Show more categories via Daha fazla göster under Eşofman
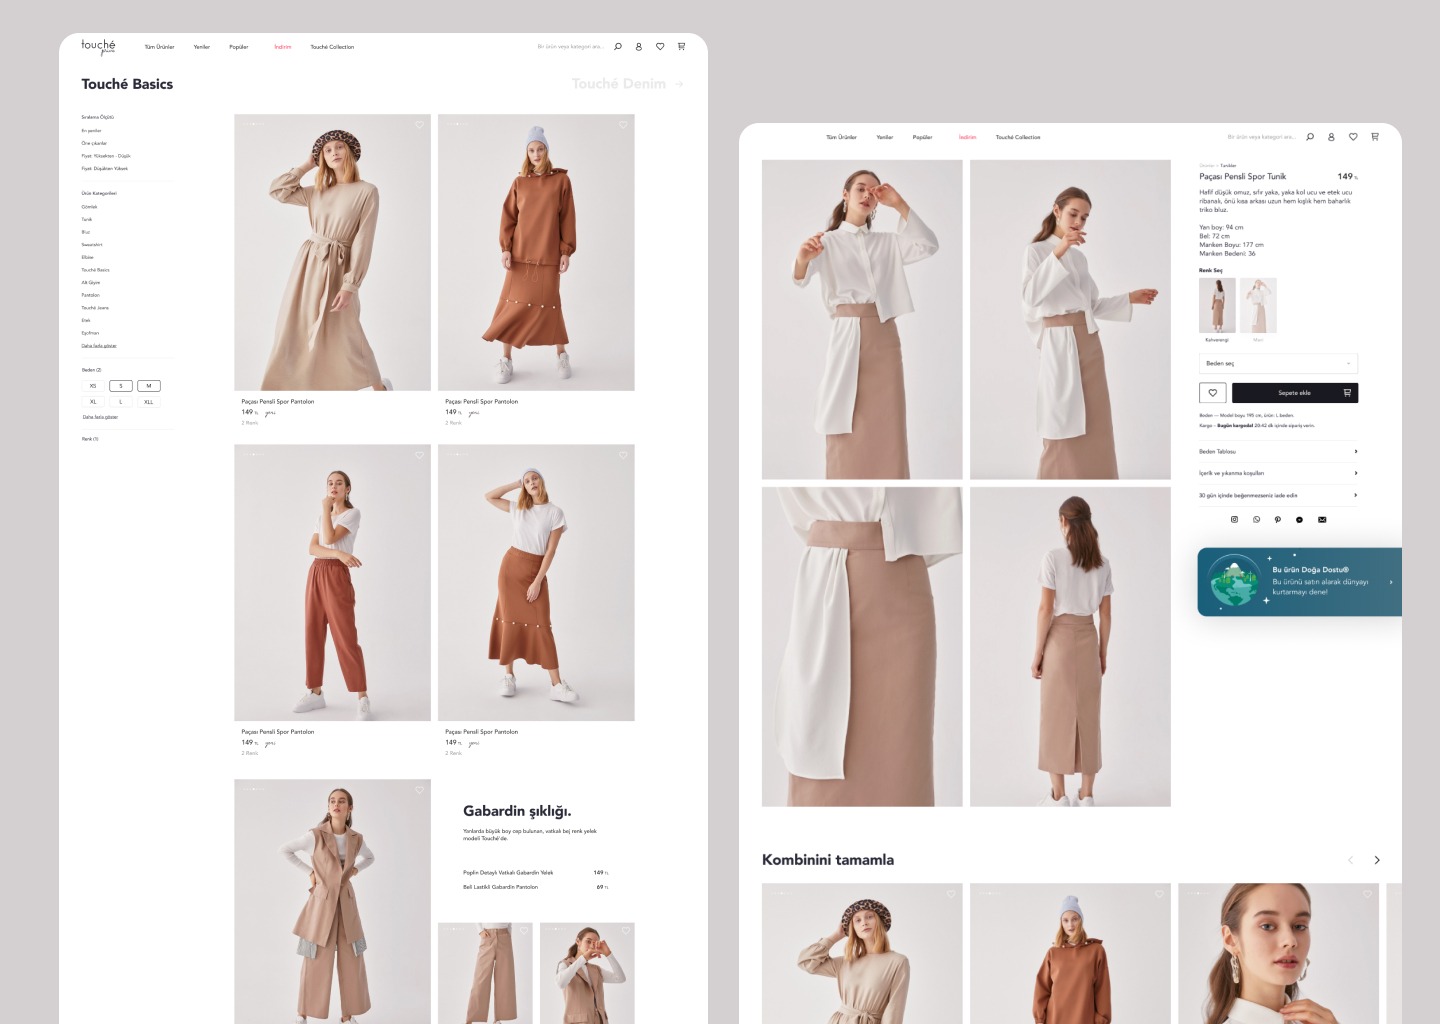1440x1024 pixels. [x=99, y=346]
